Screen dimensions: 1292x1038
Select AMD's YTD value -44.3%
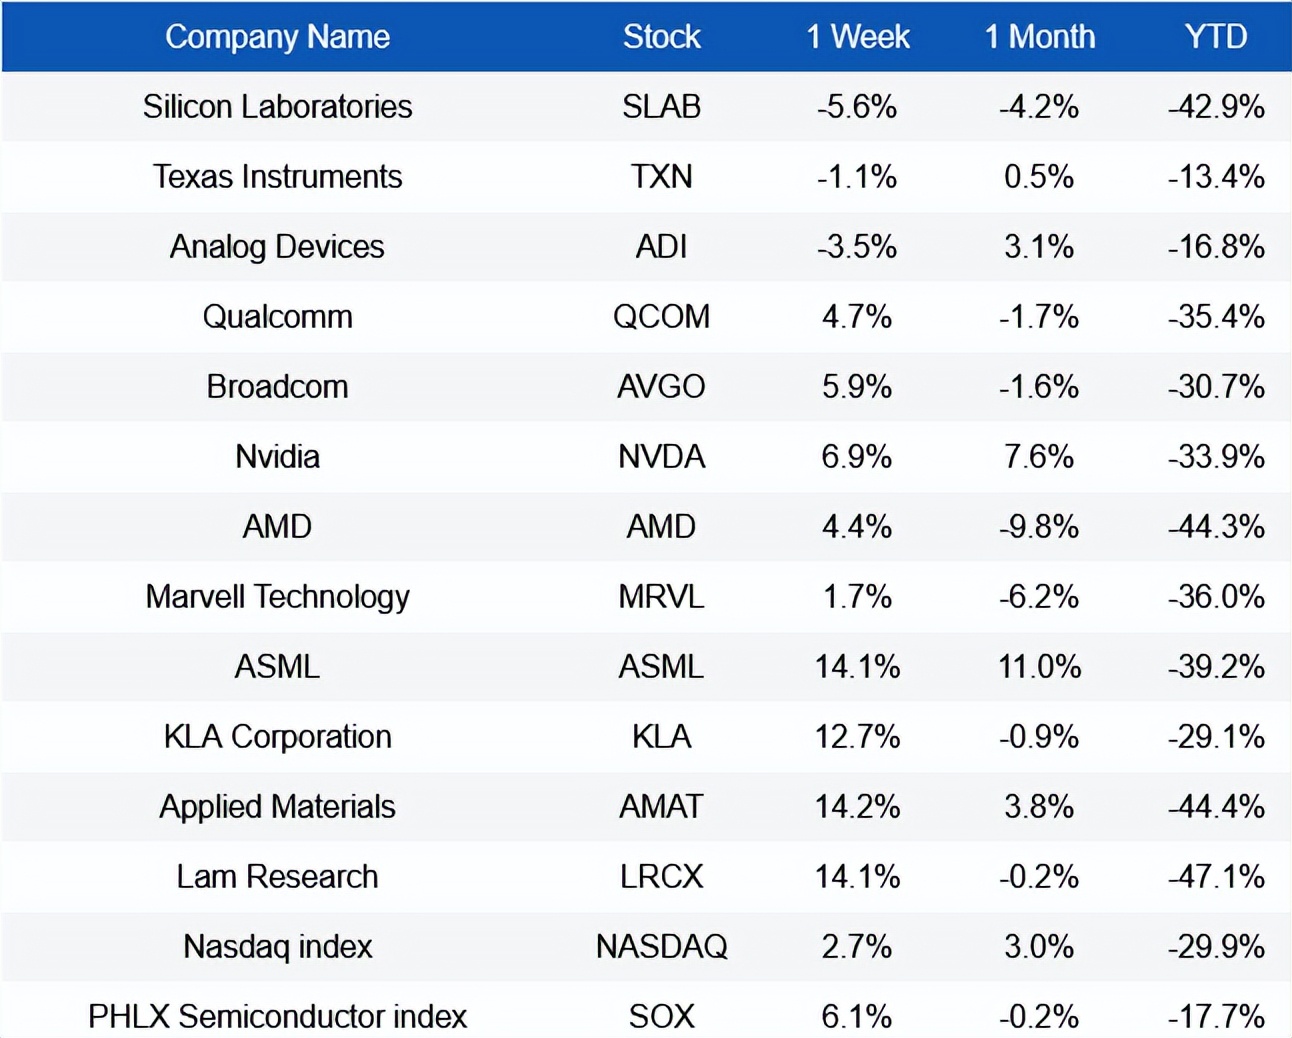point(1215,527)
